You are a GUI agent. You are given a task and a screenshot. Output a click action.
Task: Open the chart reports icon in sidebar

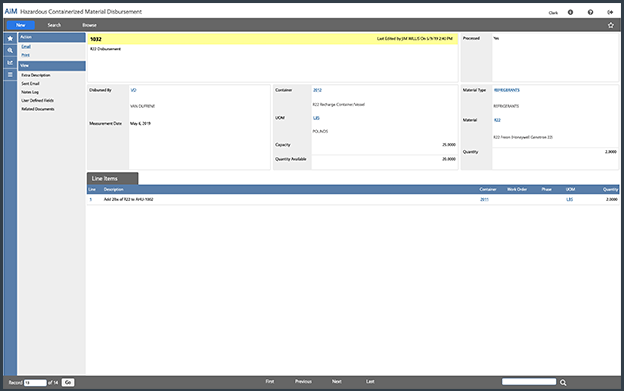pos(10,62)
